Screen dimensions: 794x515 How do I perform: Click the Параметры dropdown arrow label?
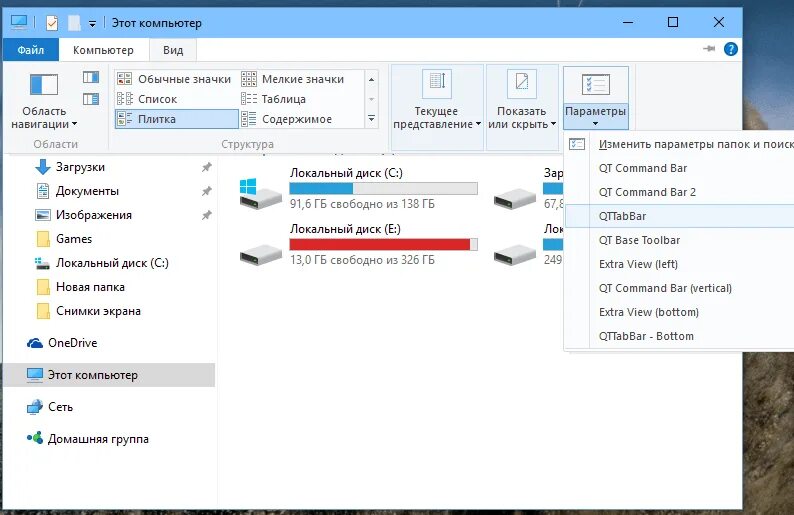[x=596, y=117]
